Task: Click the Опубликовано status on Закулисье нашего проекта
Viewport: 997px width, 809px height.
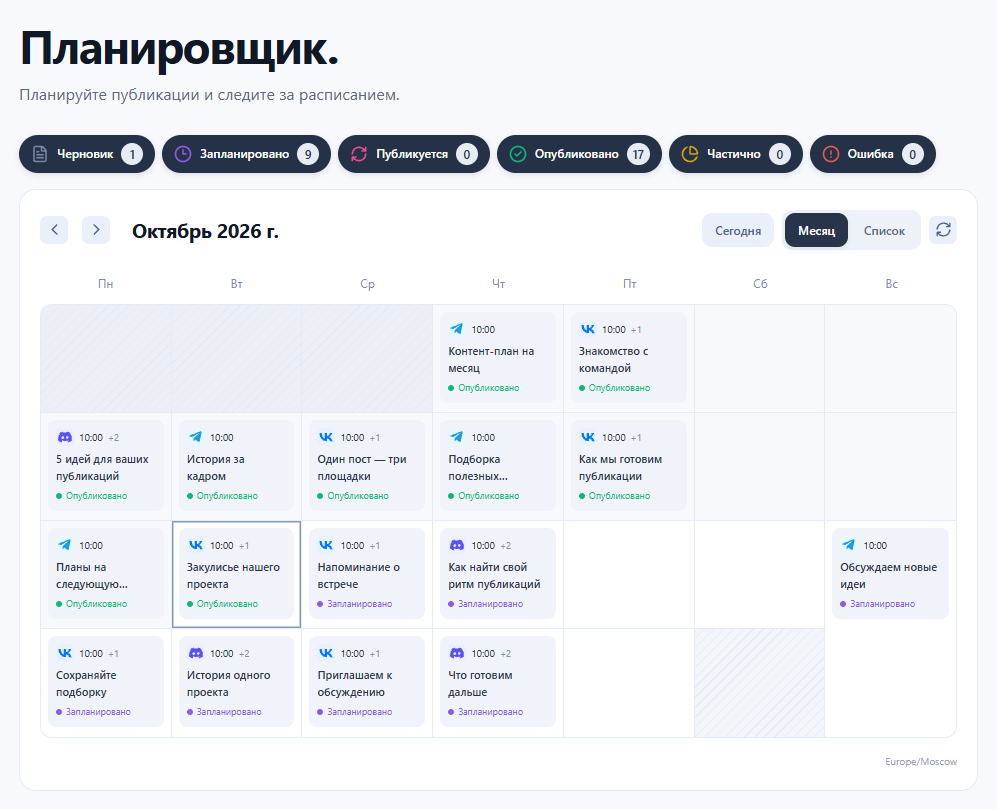Action: (x=223, y=604)
